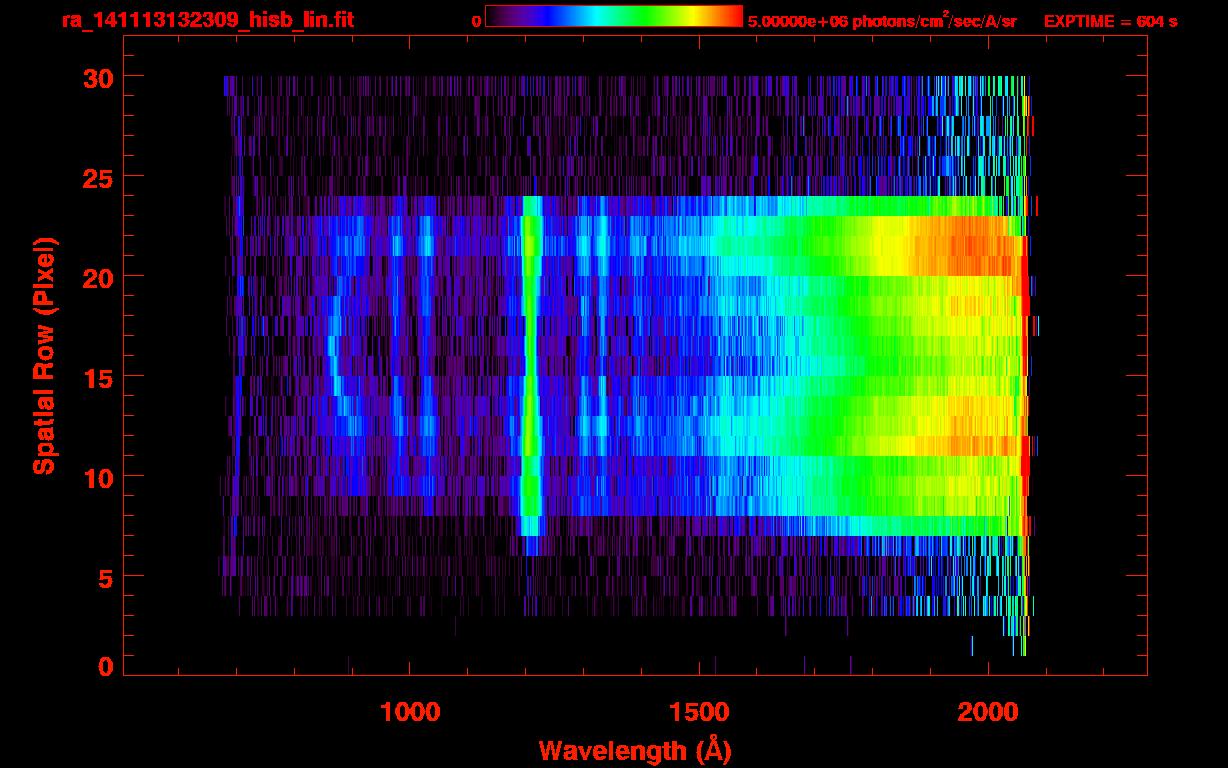Click the 2000 wavelength tick label
This screenshot has width=1228, height=768.
(x=988, y=712)
